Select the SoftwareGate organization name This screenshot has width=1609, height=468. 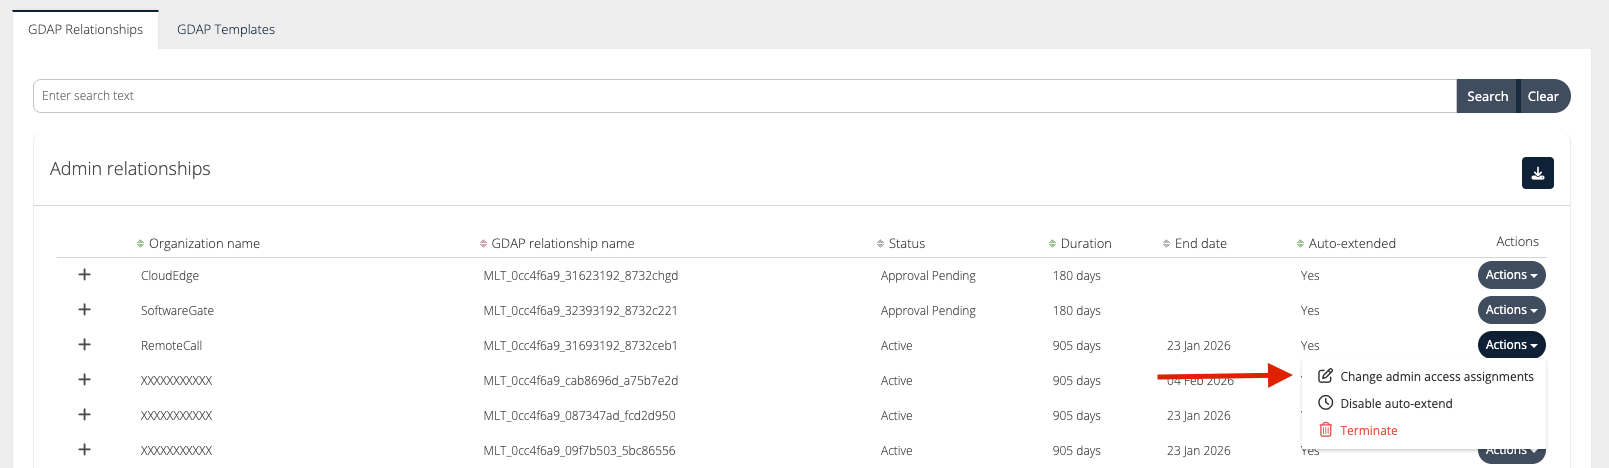click(177, 311)
